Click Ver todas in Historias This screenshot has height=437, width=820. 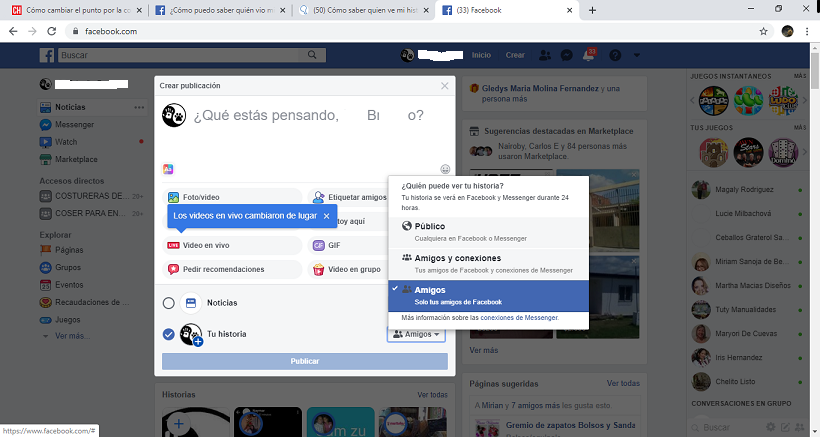[432, 395]
